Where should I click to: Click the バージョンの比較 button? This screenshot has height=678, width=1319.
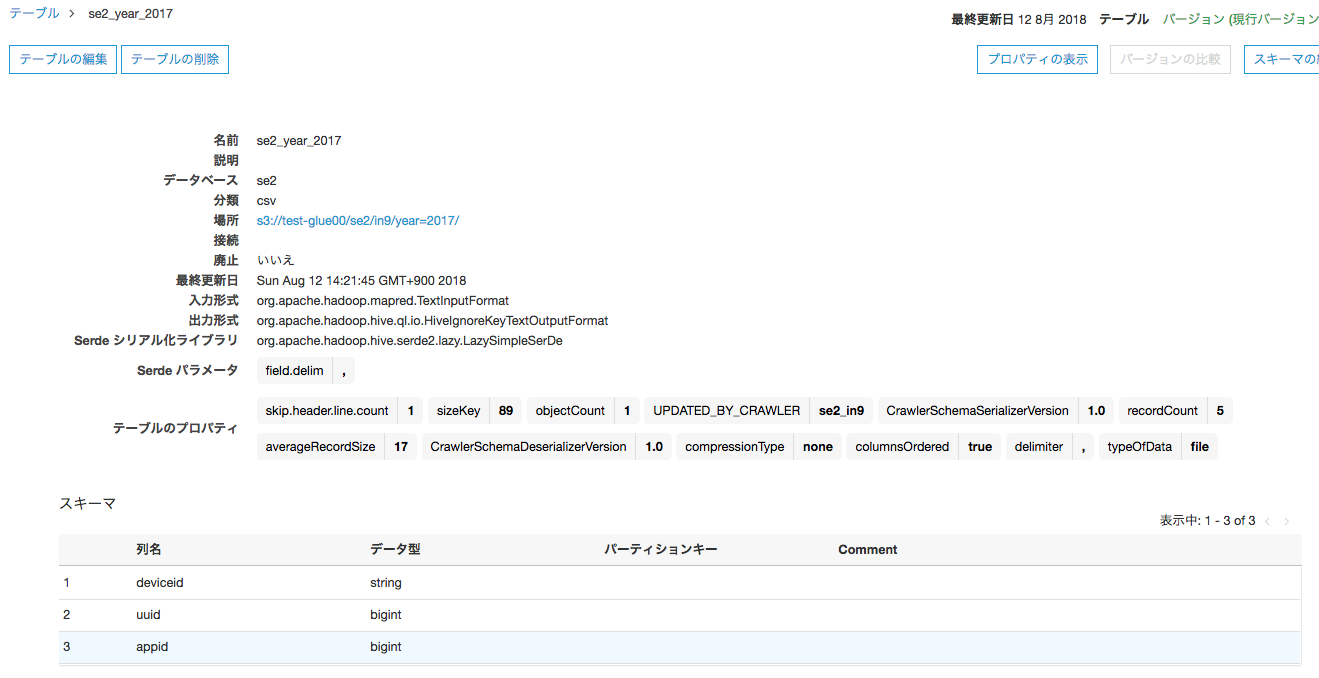point(1170,59)
